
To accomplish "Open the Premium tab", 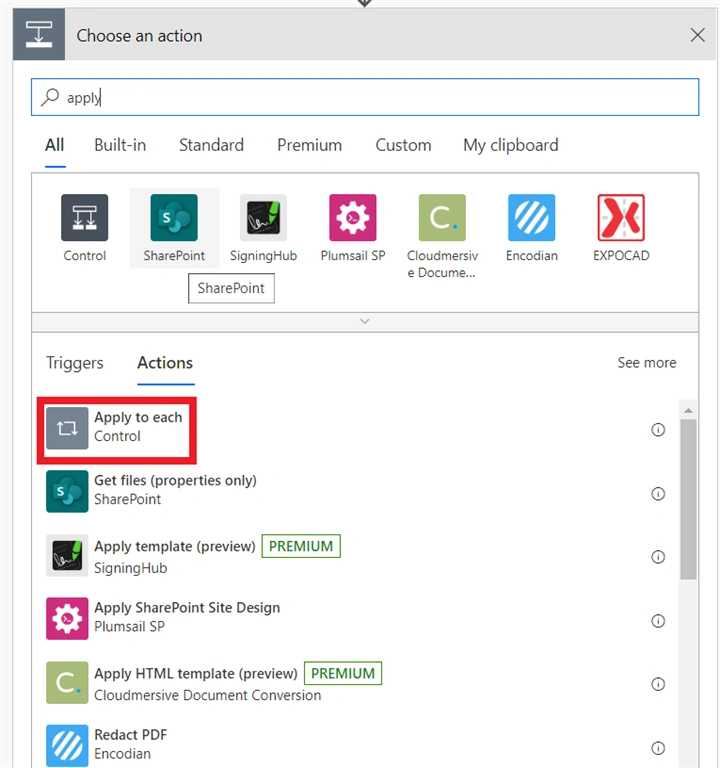I will pos(309,145).
